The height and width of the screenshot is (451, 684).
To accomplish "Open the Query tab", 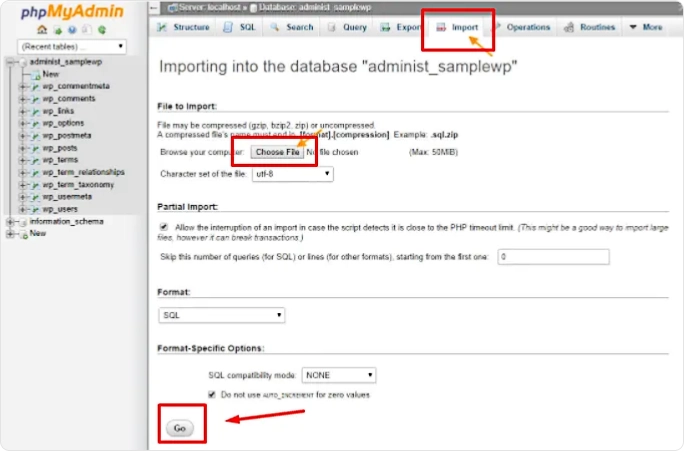I will click(348, 27).
